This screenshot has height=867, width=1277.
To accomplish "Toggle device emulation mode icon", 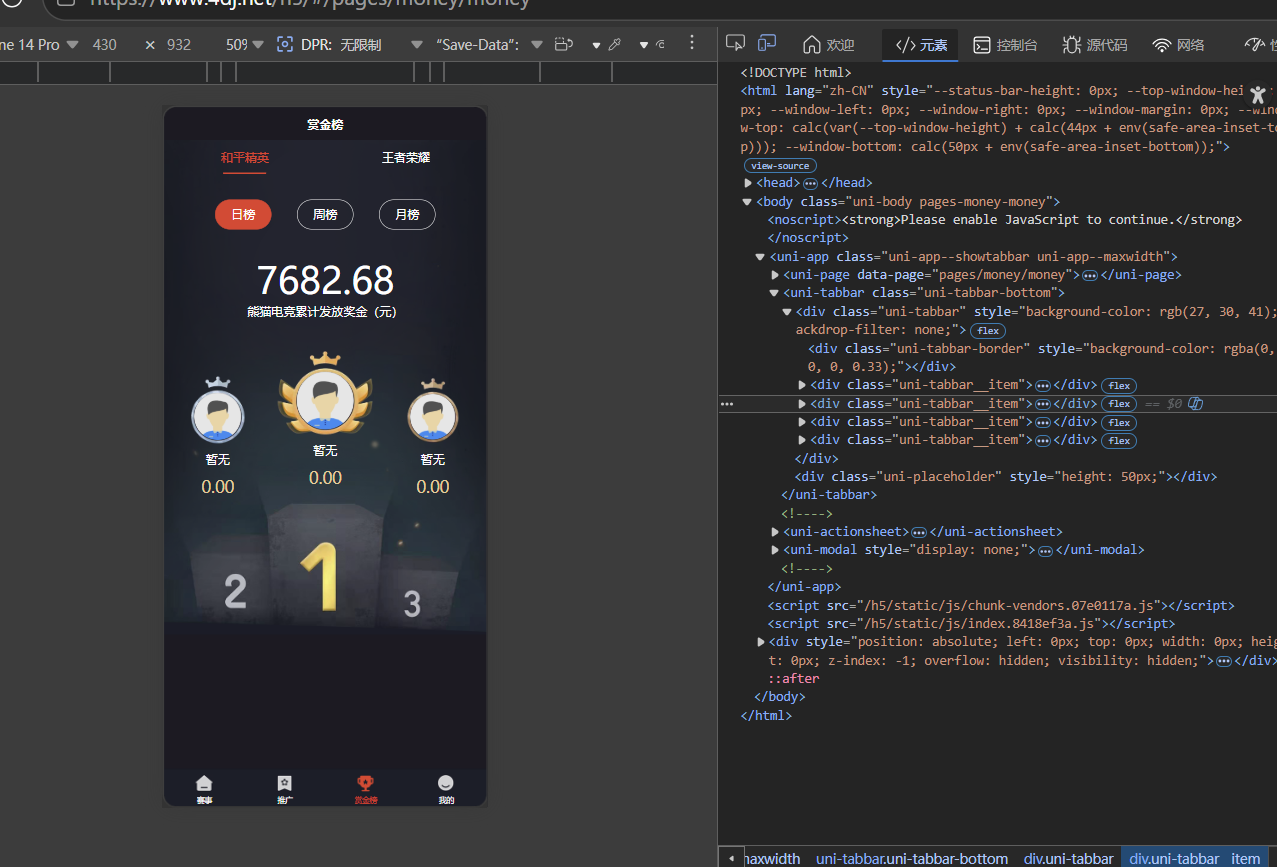I will (x=767, y=43).
